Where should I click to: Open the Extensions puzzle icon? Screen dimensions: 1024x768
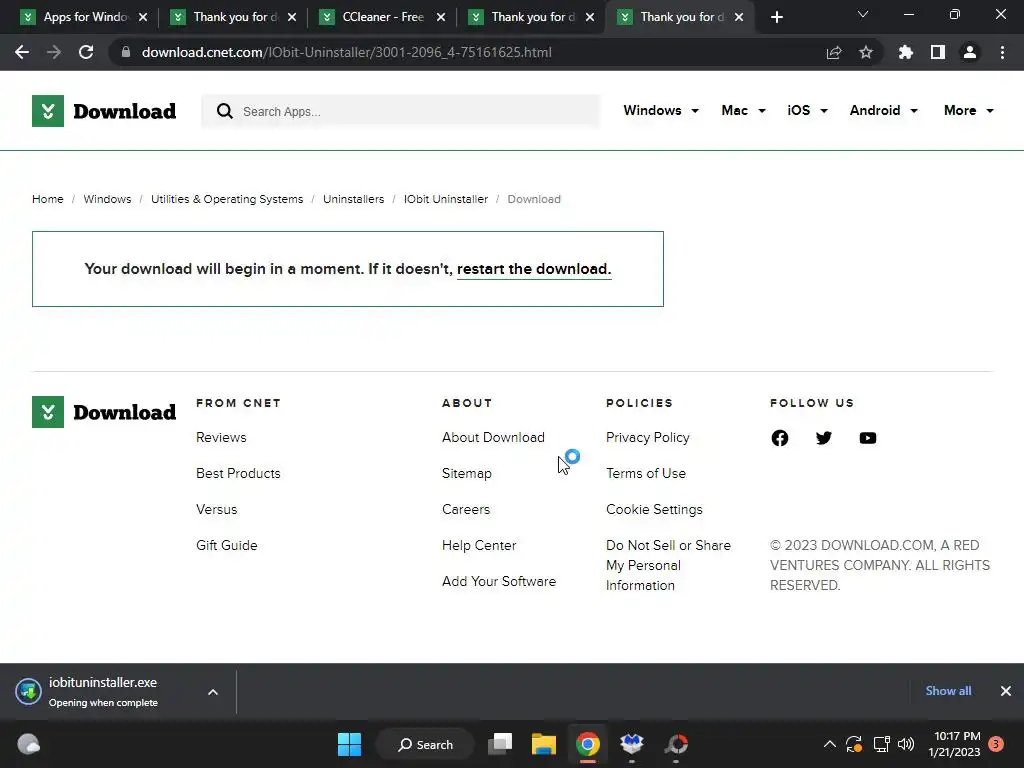coord(906,52)
